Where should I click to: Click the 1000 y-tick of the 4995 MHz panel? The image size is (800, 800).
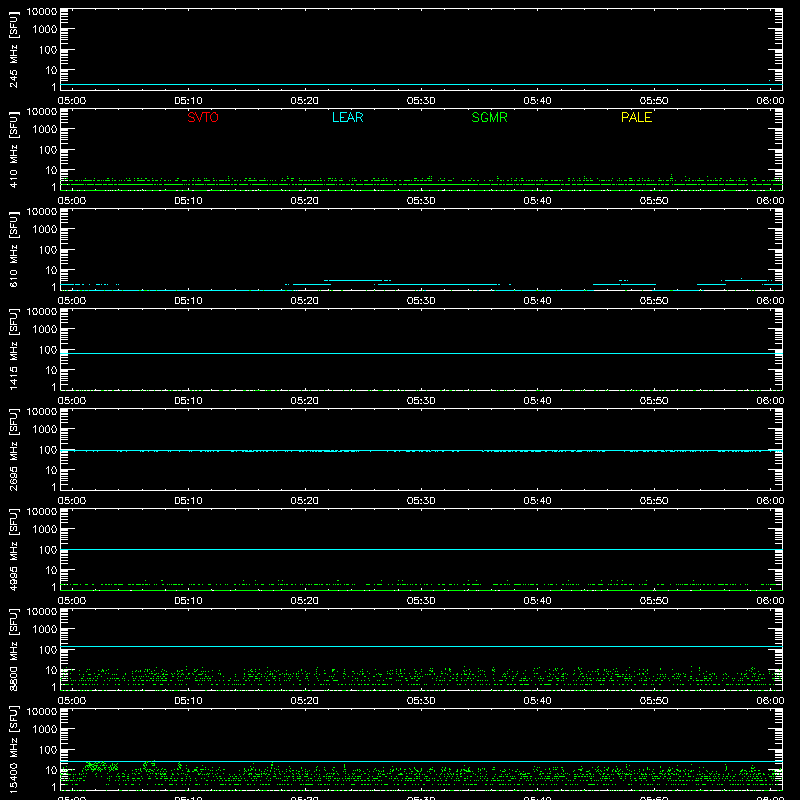[45, 530]
